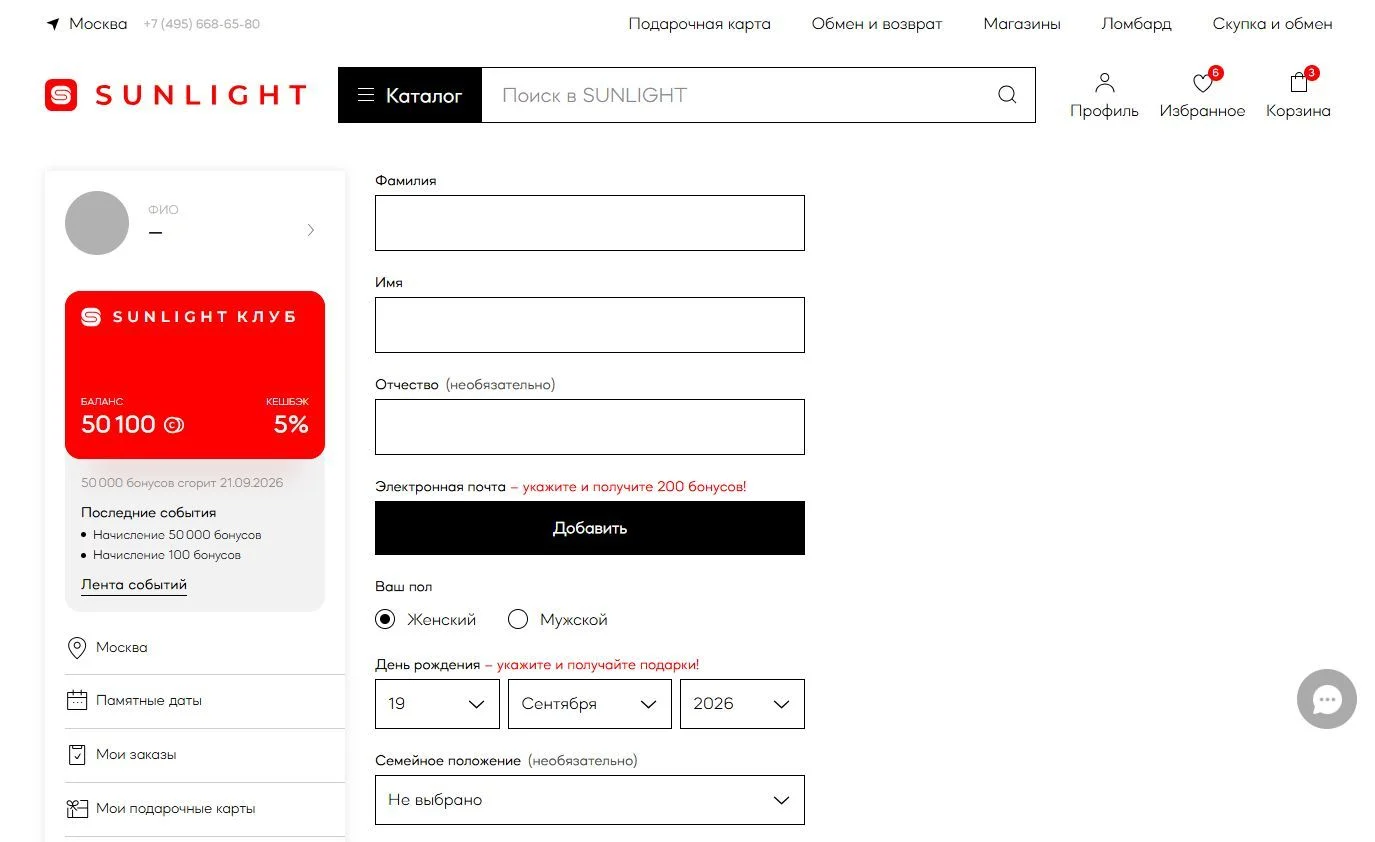Open the Каталог menu
Screen dimensions: 1375x842
click(x=410, y=95)
